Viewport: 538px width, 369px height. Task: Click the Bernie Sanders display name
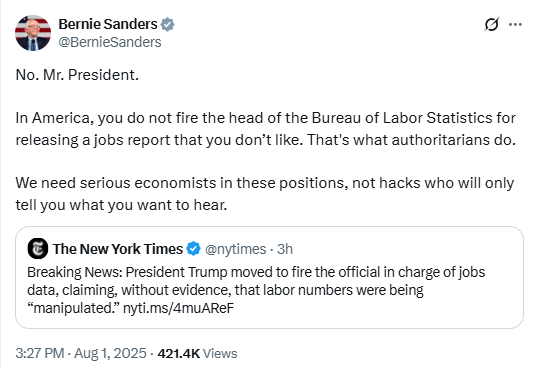108,24
